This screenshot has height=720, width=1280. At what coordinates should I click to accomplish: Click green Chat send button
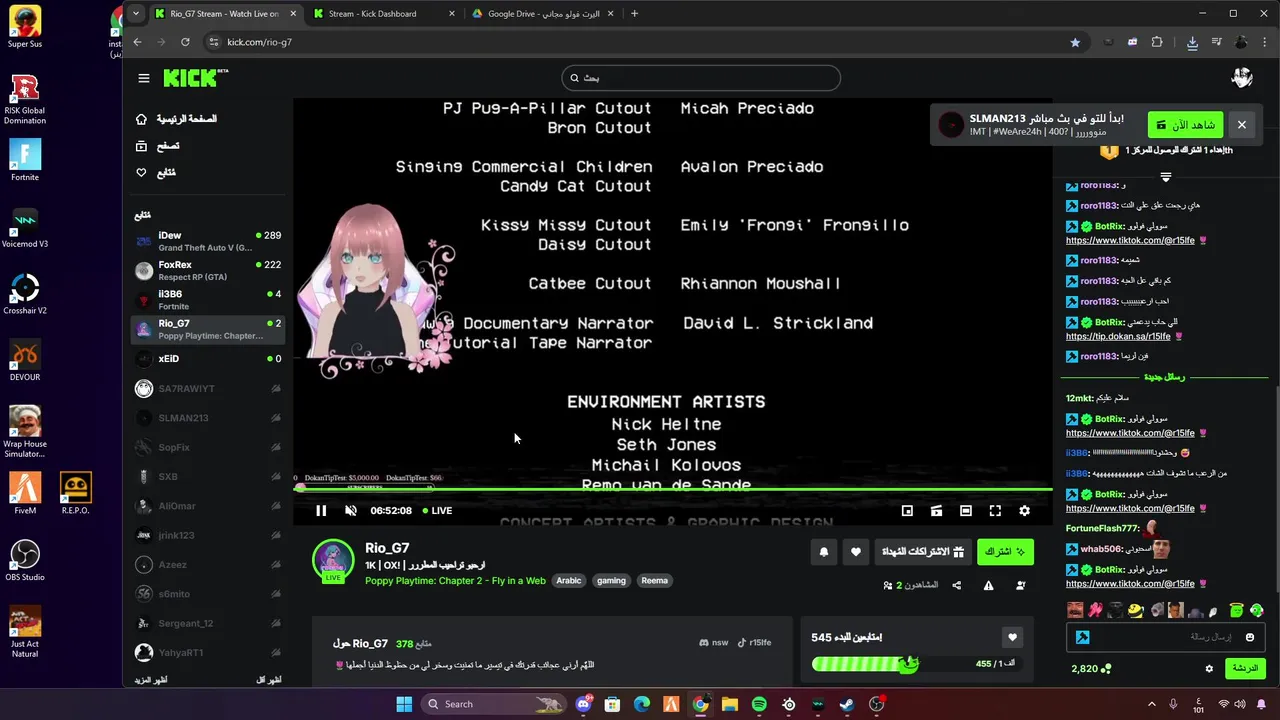click(1245, 668)
